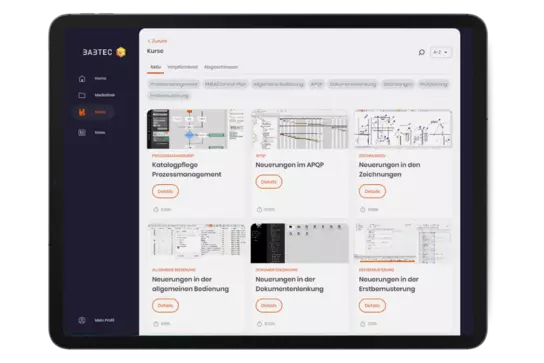Click Details for Neuerungen in den Zeichnungen

372,192
